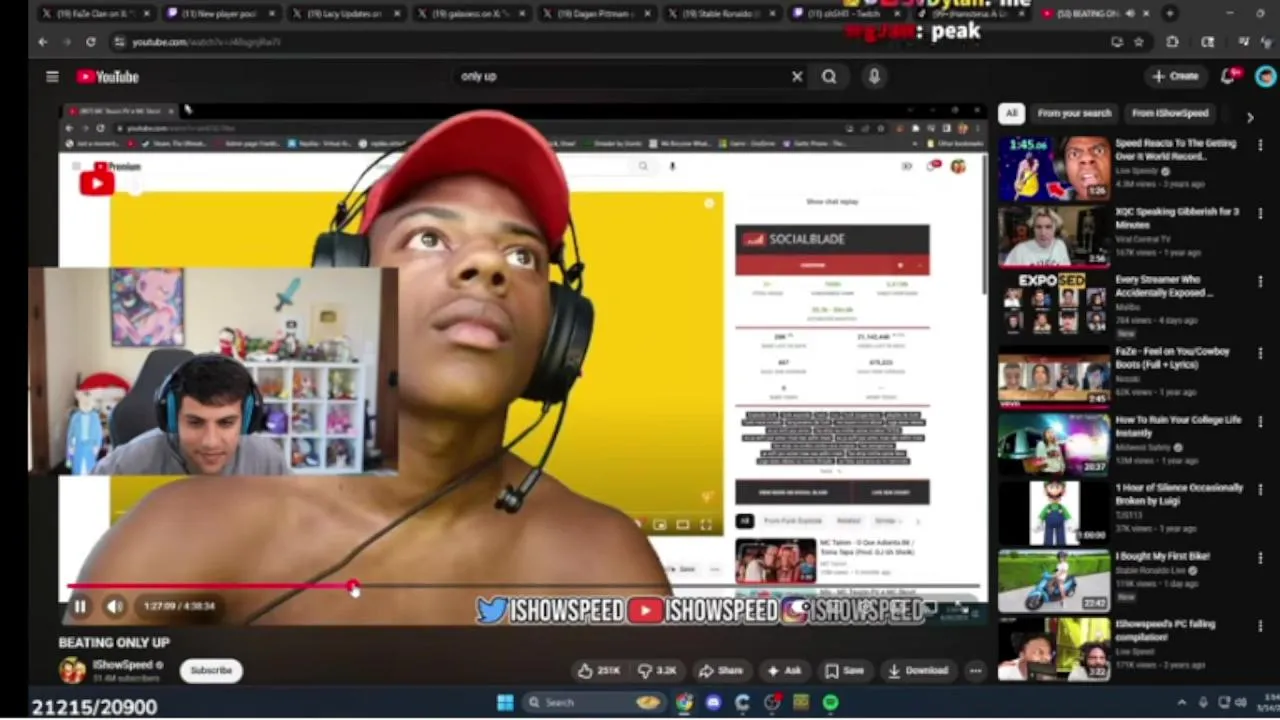Open the account avatar menu

point(1266,76)
